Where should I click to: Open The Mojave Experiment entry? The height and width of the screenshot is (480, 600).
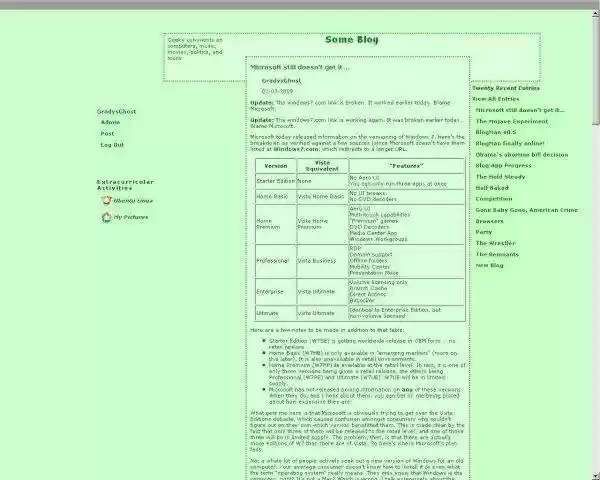point(512,121)
